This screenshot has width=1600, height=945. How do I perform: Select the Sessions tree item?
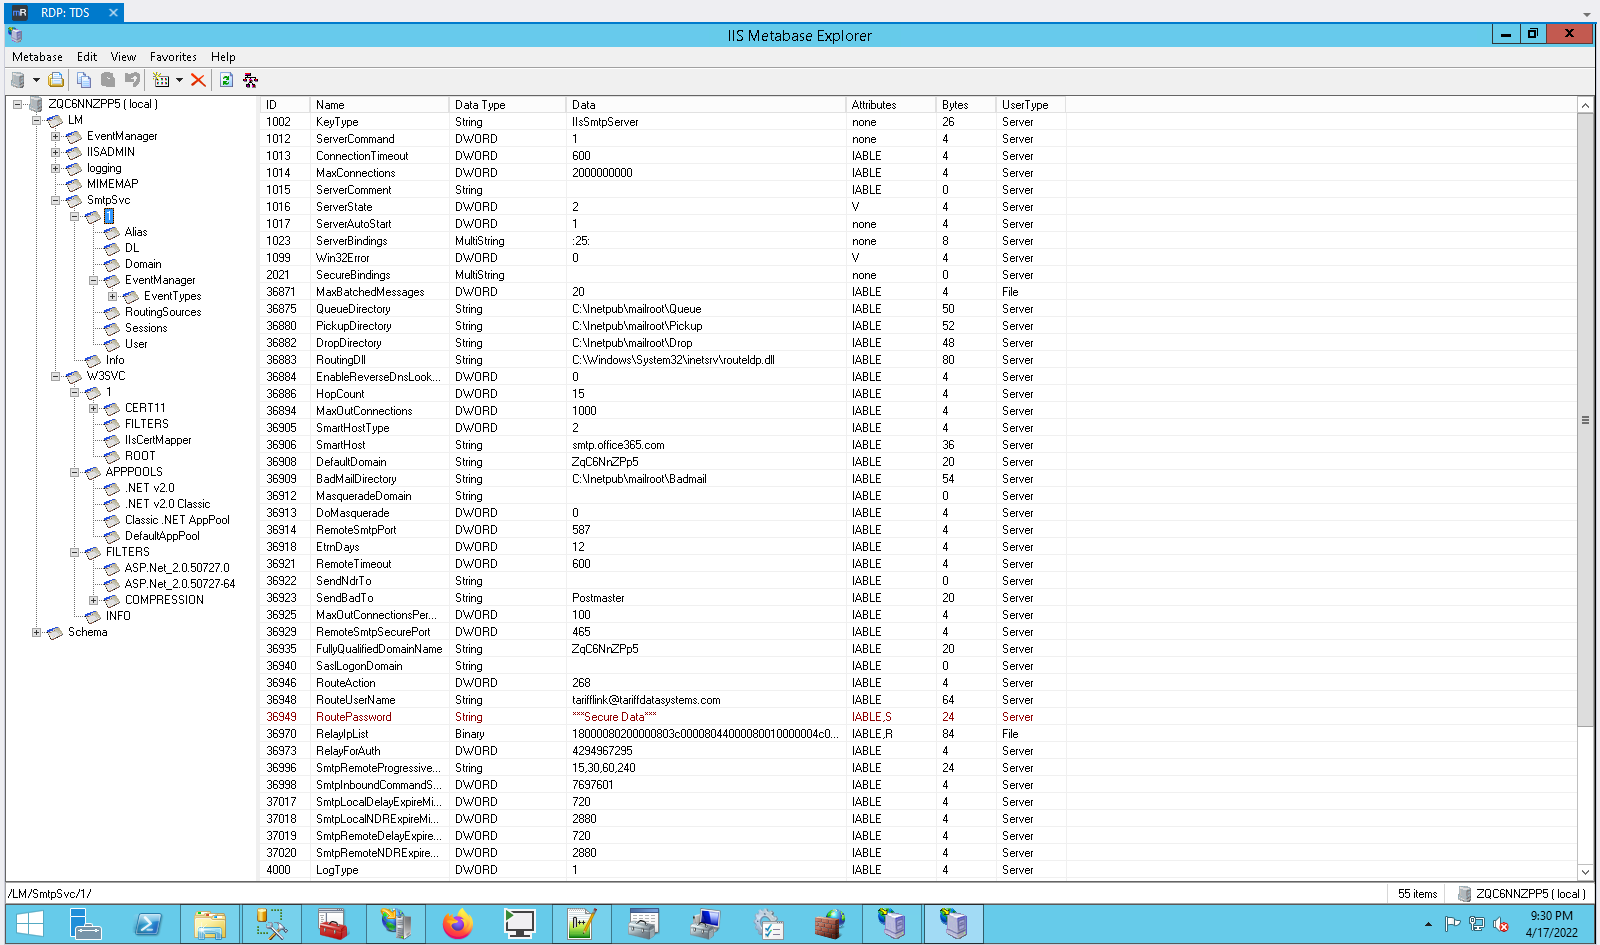click(x=146, y=328)
